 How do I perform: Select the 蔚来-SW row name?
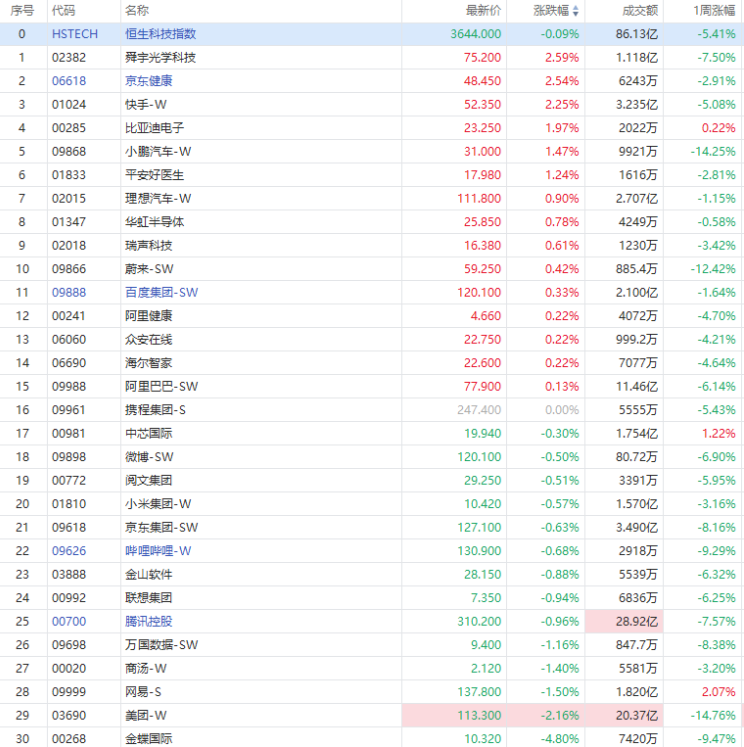[149, 269]
